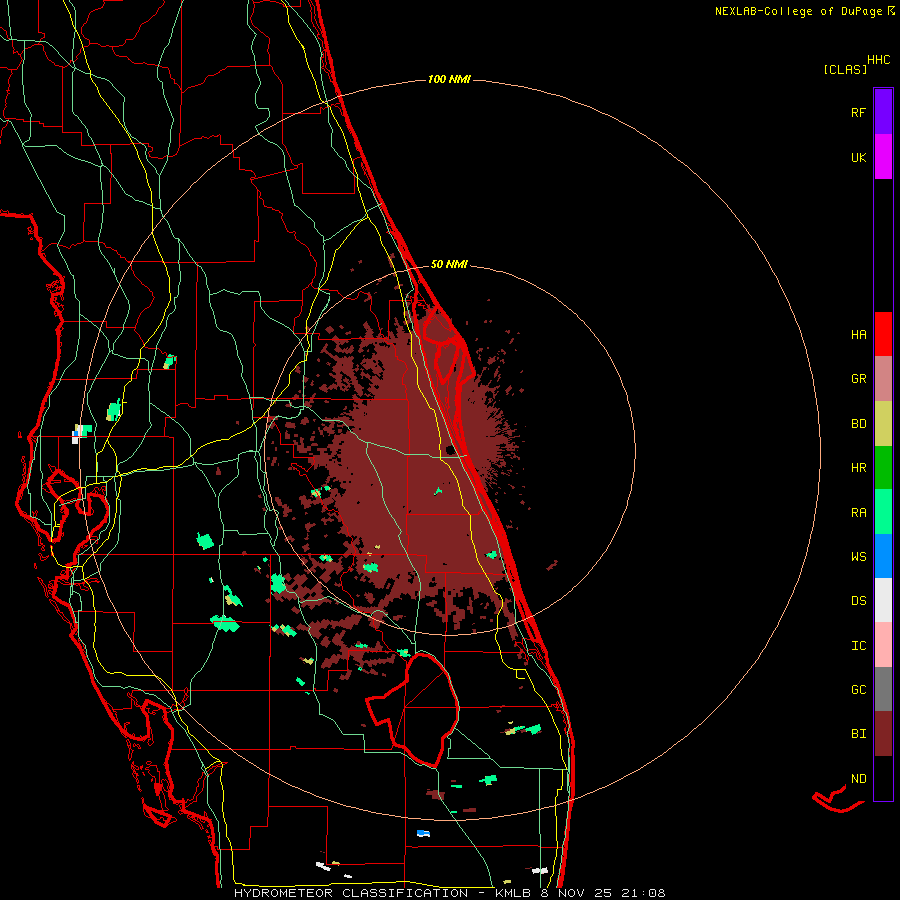
Task: Click the "DS" legend label
Action: [858, 601]
